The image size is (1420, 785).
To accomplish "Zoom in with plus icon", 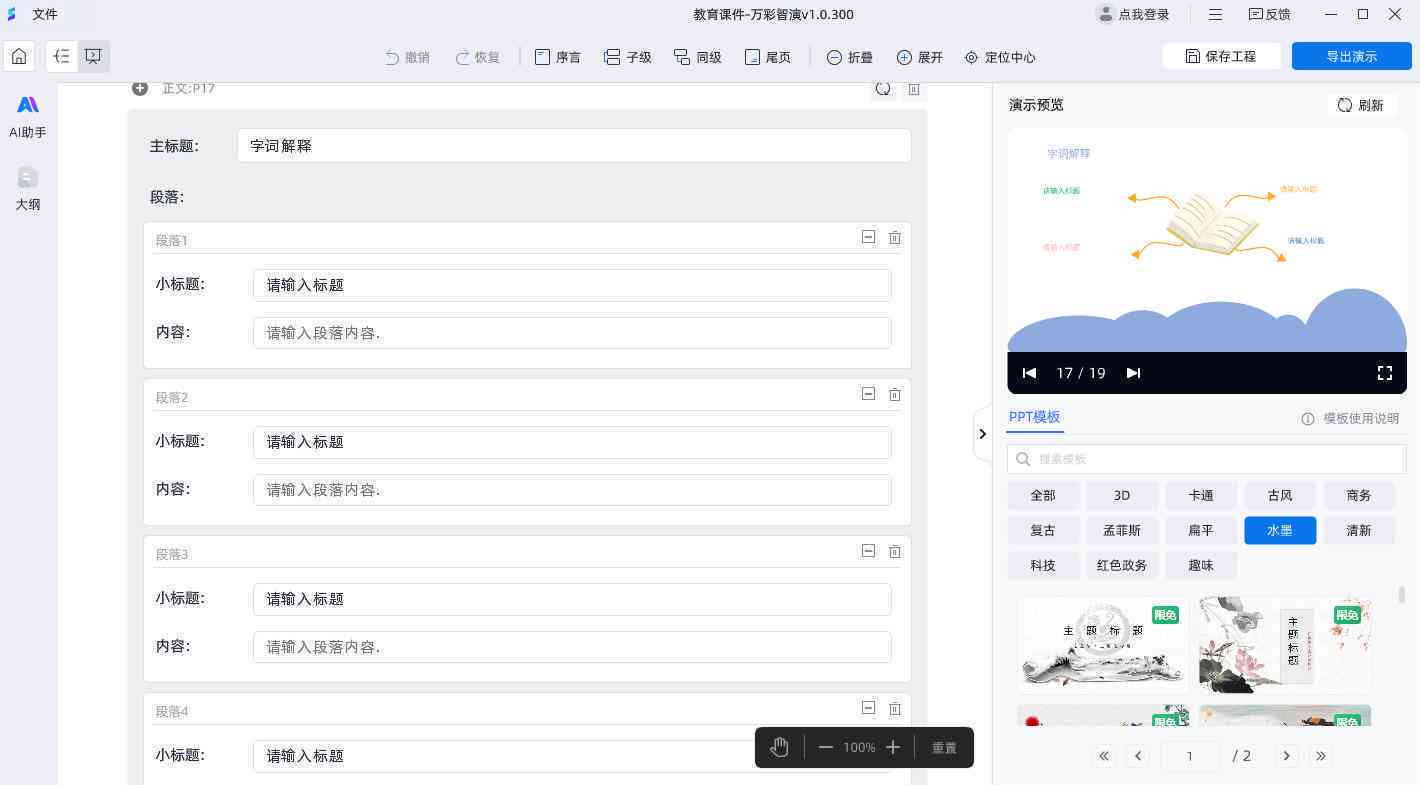I will (x=893, y=747).
